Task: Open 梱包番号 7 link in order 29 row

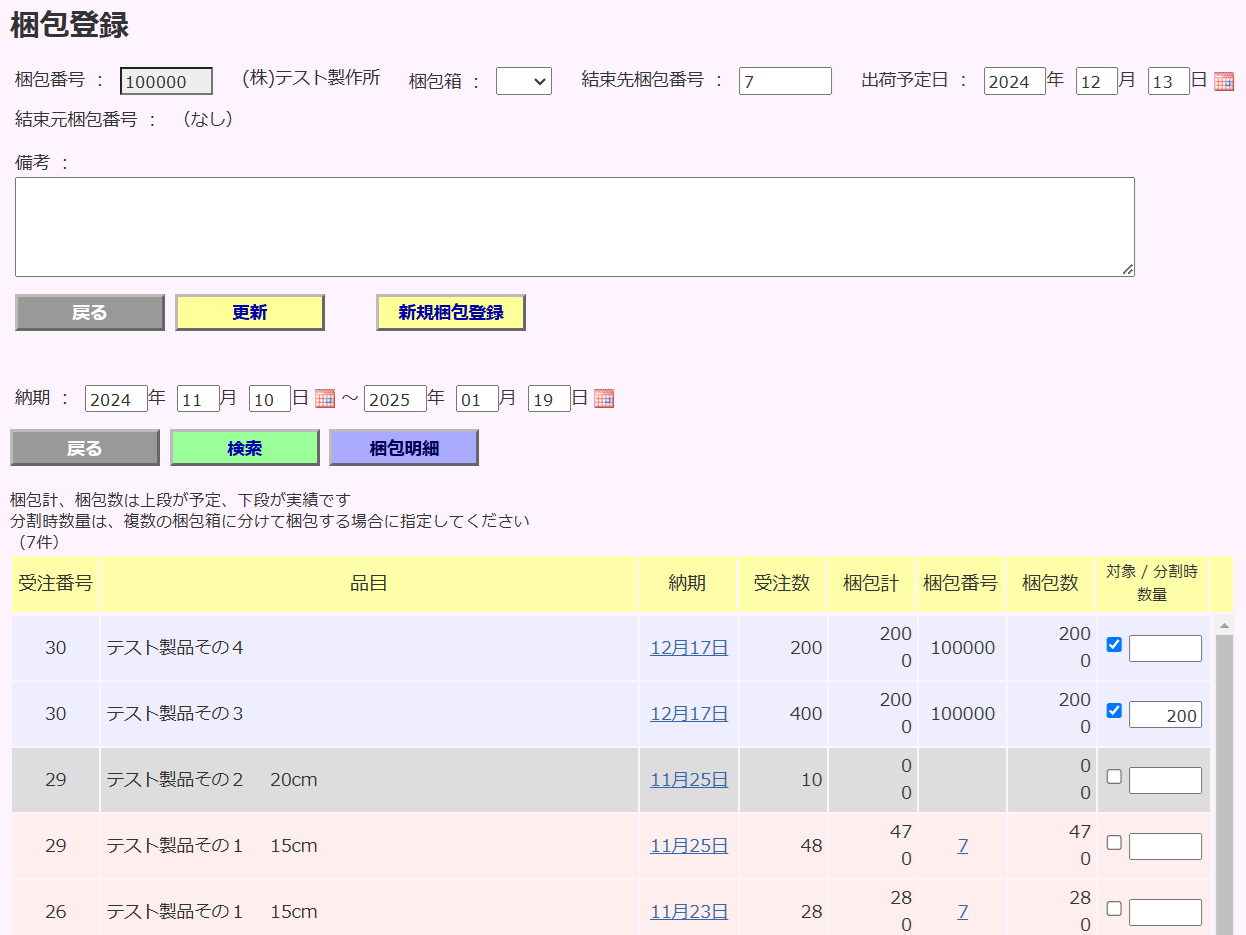Action: (962, 846)
